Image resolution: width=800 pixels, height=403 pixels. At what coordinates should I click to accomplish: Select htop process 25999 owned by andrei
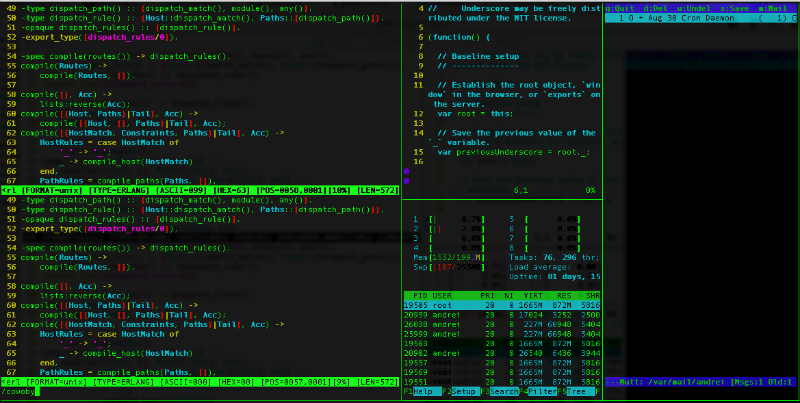[502, 334]
